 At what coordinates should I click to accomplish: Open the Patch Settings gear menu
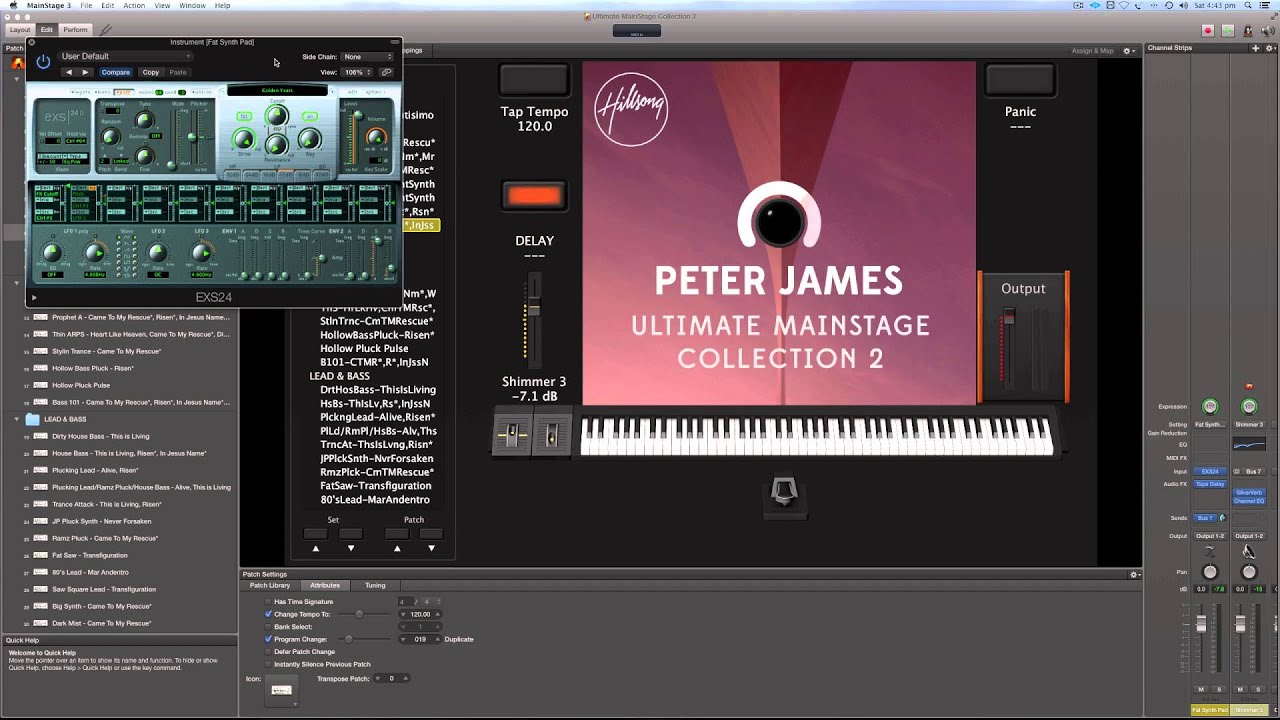coord(1134,574)
